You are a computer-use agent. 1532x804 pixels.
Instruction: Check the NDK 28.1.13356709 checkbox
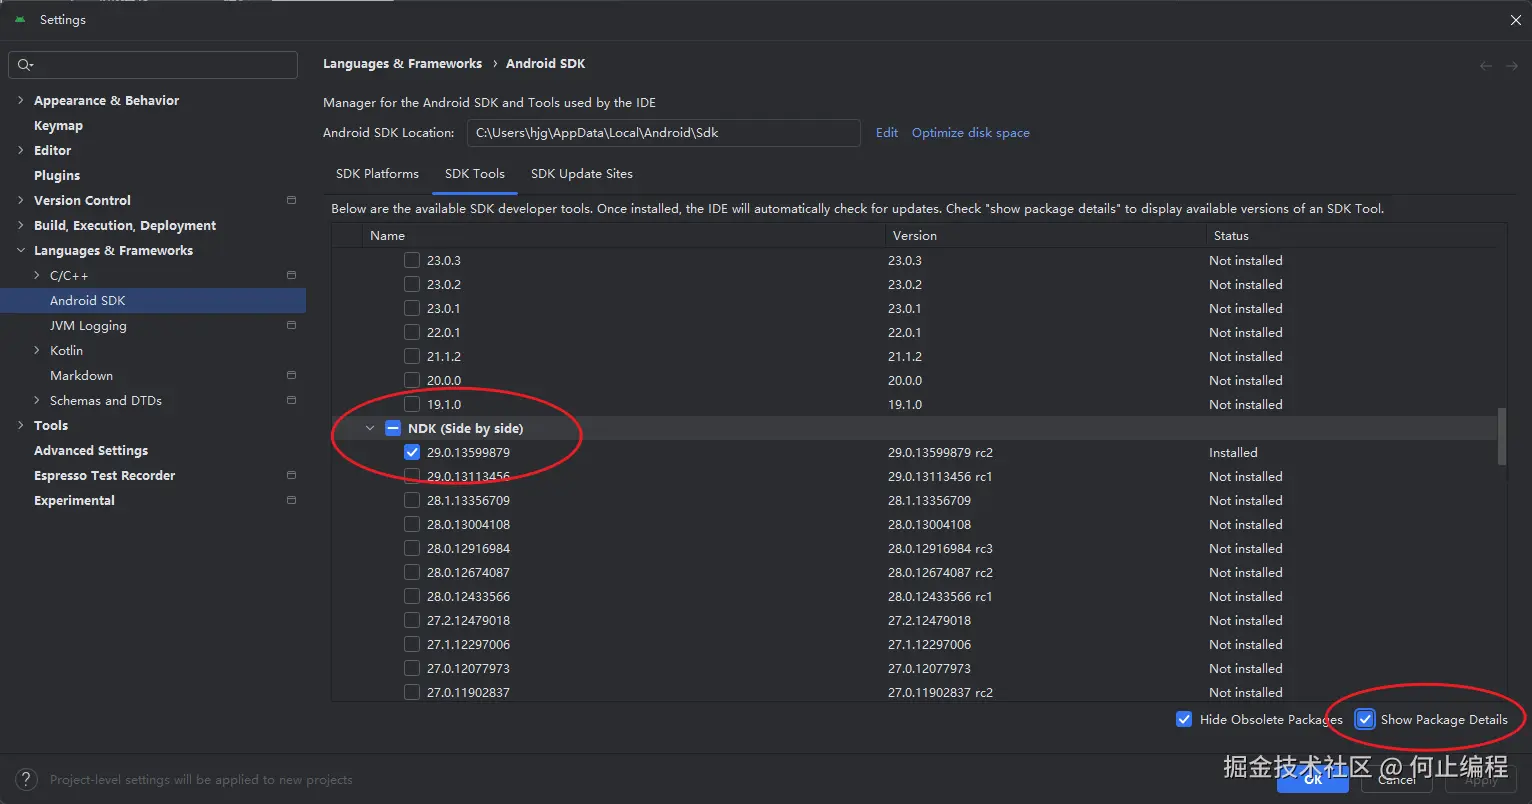pos(412,500)
